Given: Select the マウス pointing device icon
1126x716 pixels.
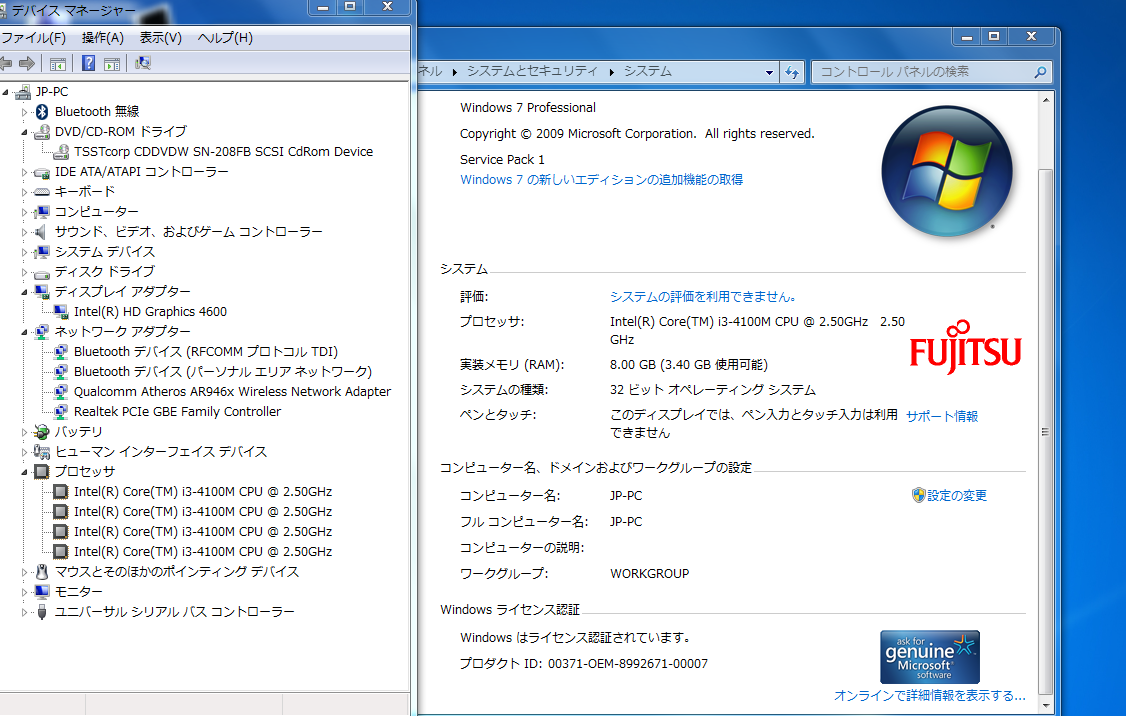Looking at the screenshot, I should tap(42, 572).
